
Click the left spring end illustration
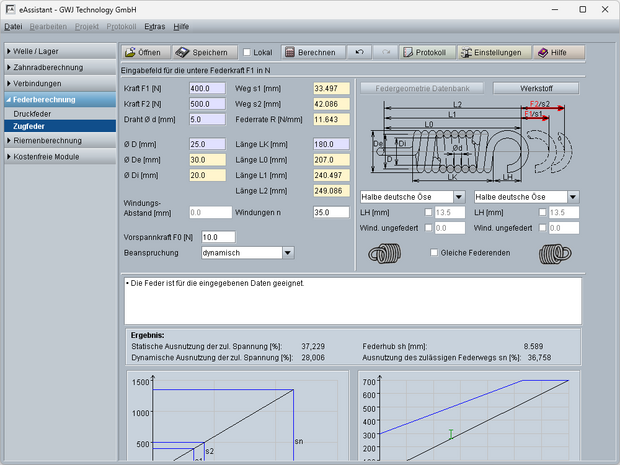pos(385,254)
